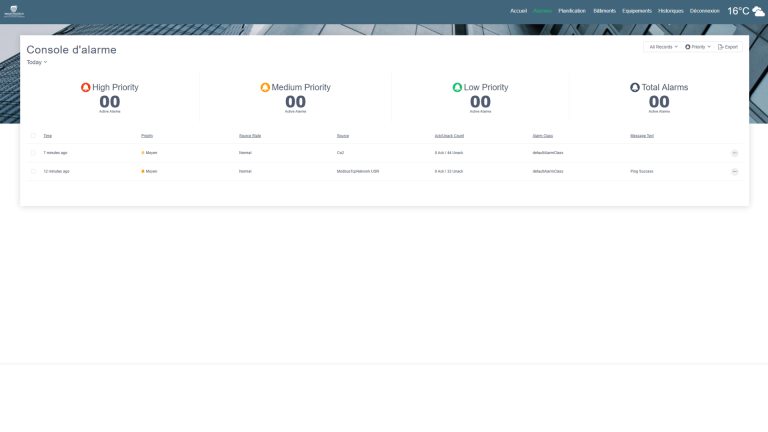The width and height of the screenshot is (768, 432).
Task: Sort the table by the Source column header
Action: pyautogui.click(x=343, y=136)
